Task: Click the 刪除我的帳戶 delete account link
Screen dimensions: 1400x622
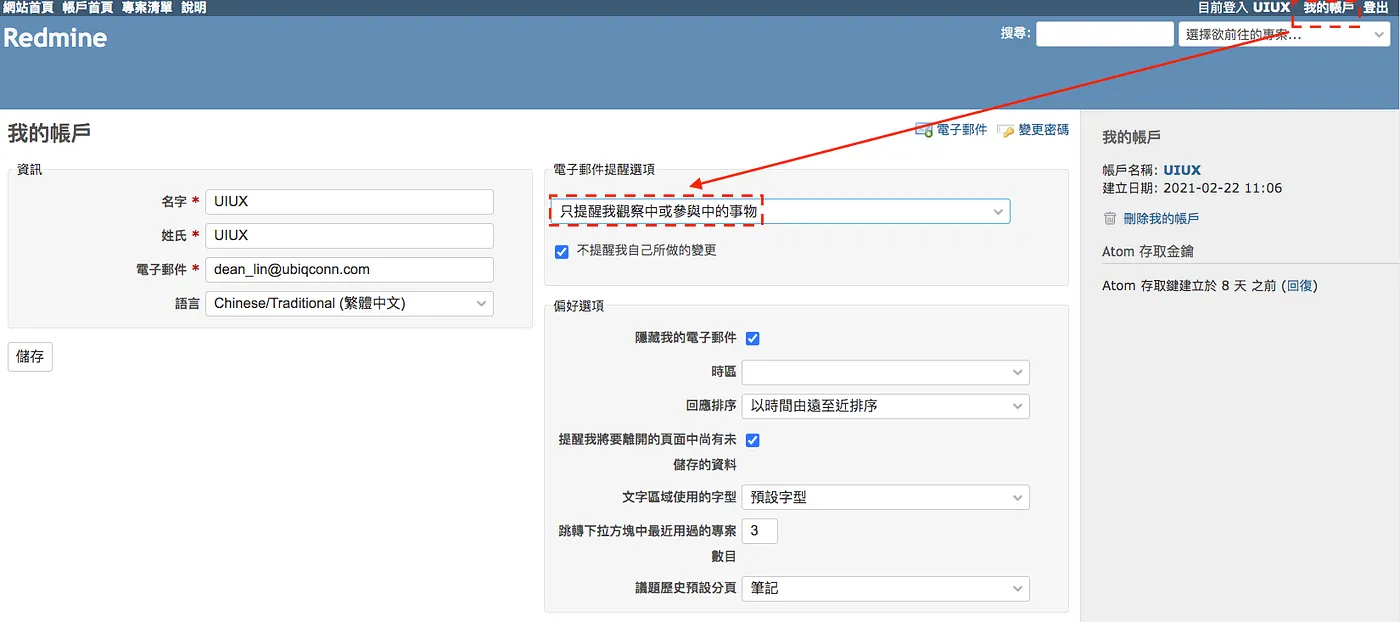Action: pyautogui.click(x=1160, y=218)
